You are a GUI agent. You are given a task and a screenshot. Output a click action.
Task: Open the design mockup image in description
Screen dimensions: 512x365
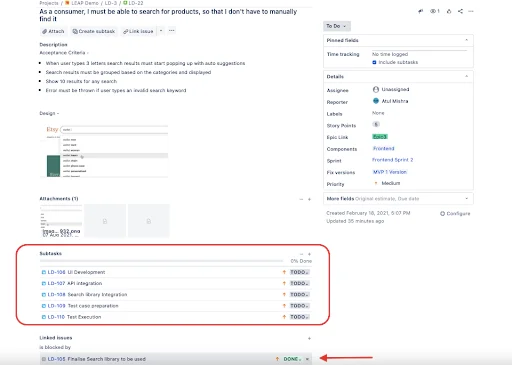click(x=104, y=151)
